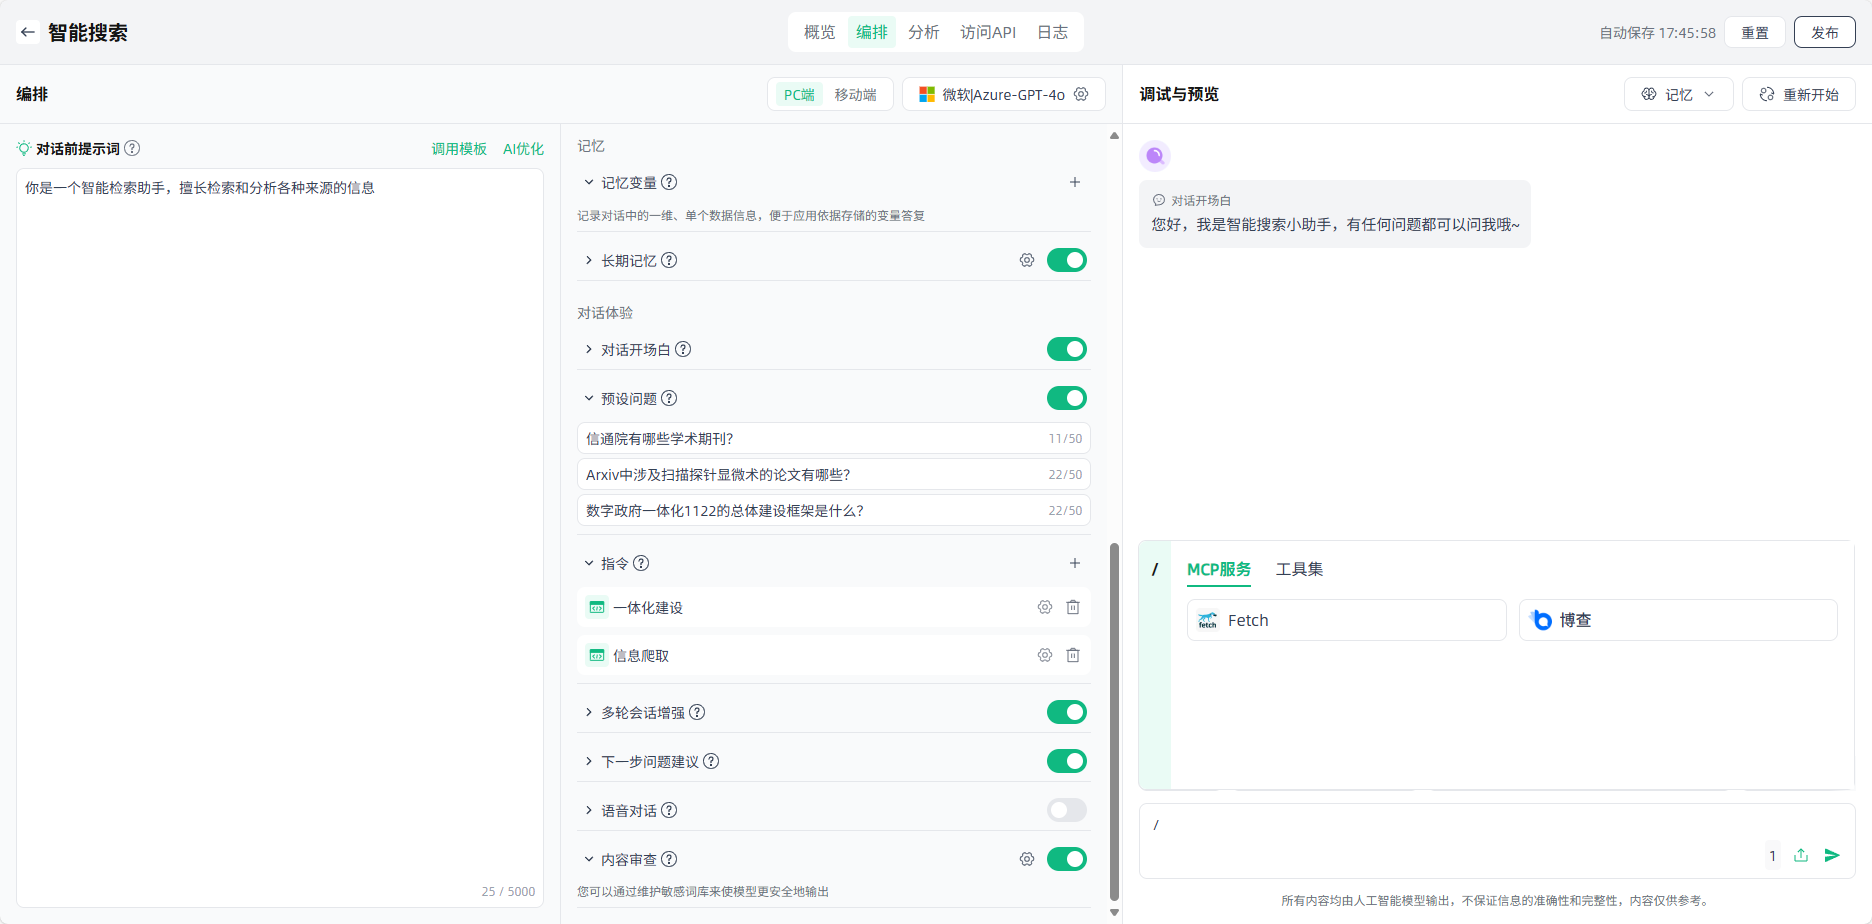Viewport: 1872px width, 924px height.
Task: Expand the 下一步问题建议 section
Action: [589, 761]
